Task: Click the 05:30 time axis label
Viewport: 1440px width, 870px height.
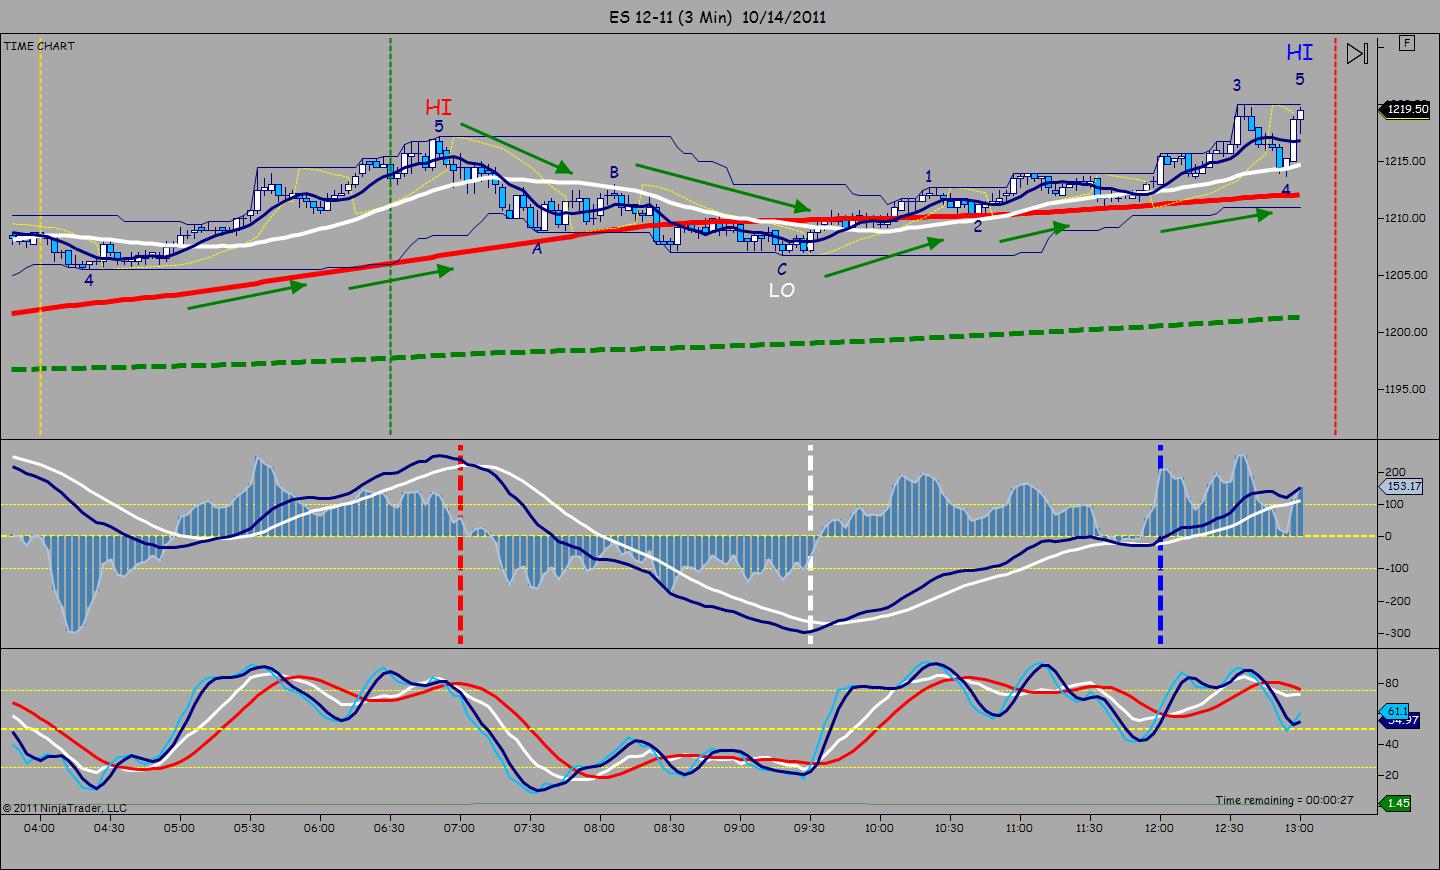Action: tap(250, 828)
